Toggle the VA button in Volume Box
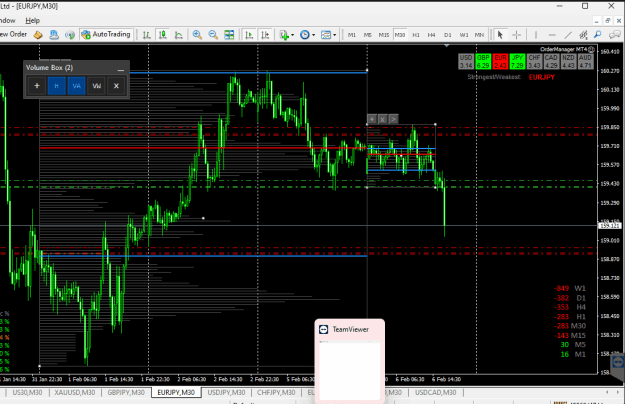Screen dimensions: 625x404 77,86
